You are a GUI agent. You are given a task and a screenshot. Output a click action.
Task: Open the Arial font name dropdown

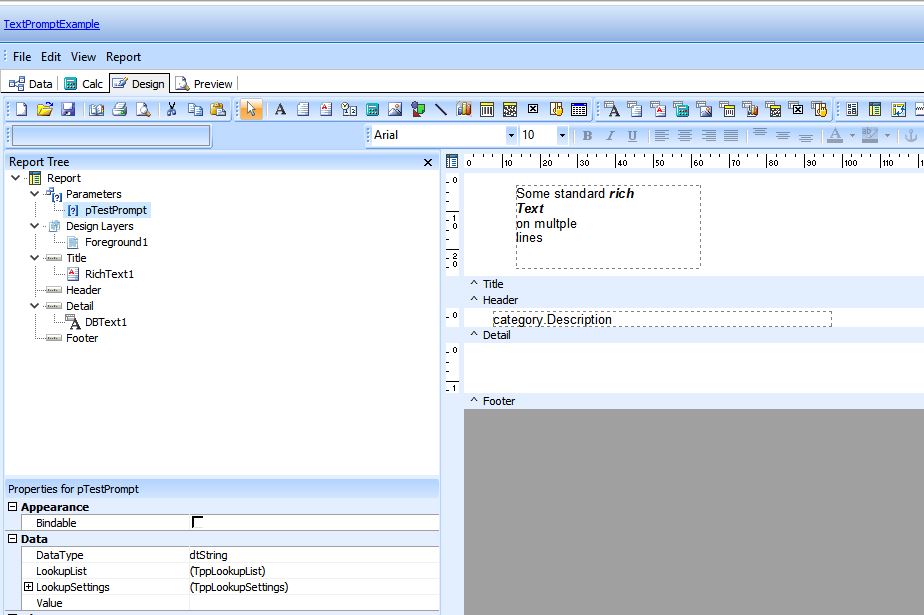tap(511, 136)
